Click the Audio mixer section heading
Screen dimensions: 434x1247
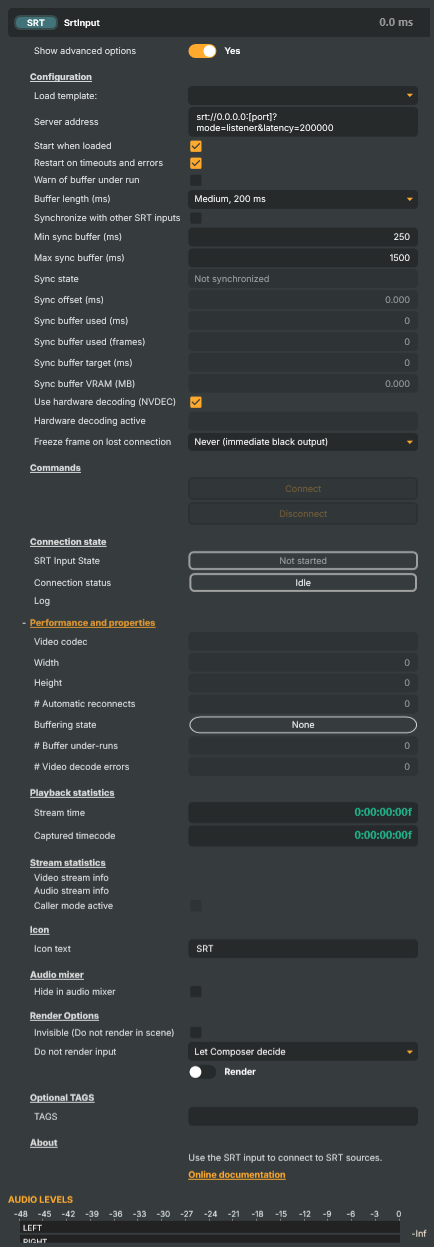click(x=57, y=974)
